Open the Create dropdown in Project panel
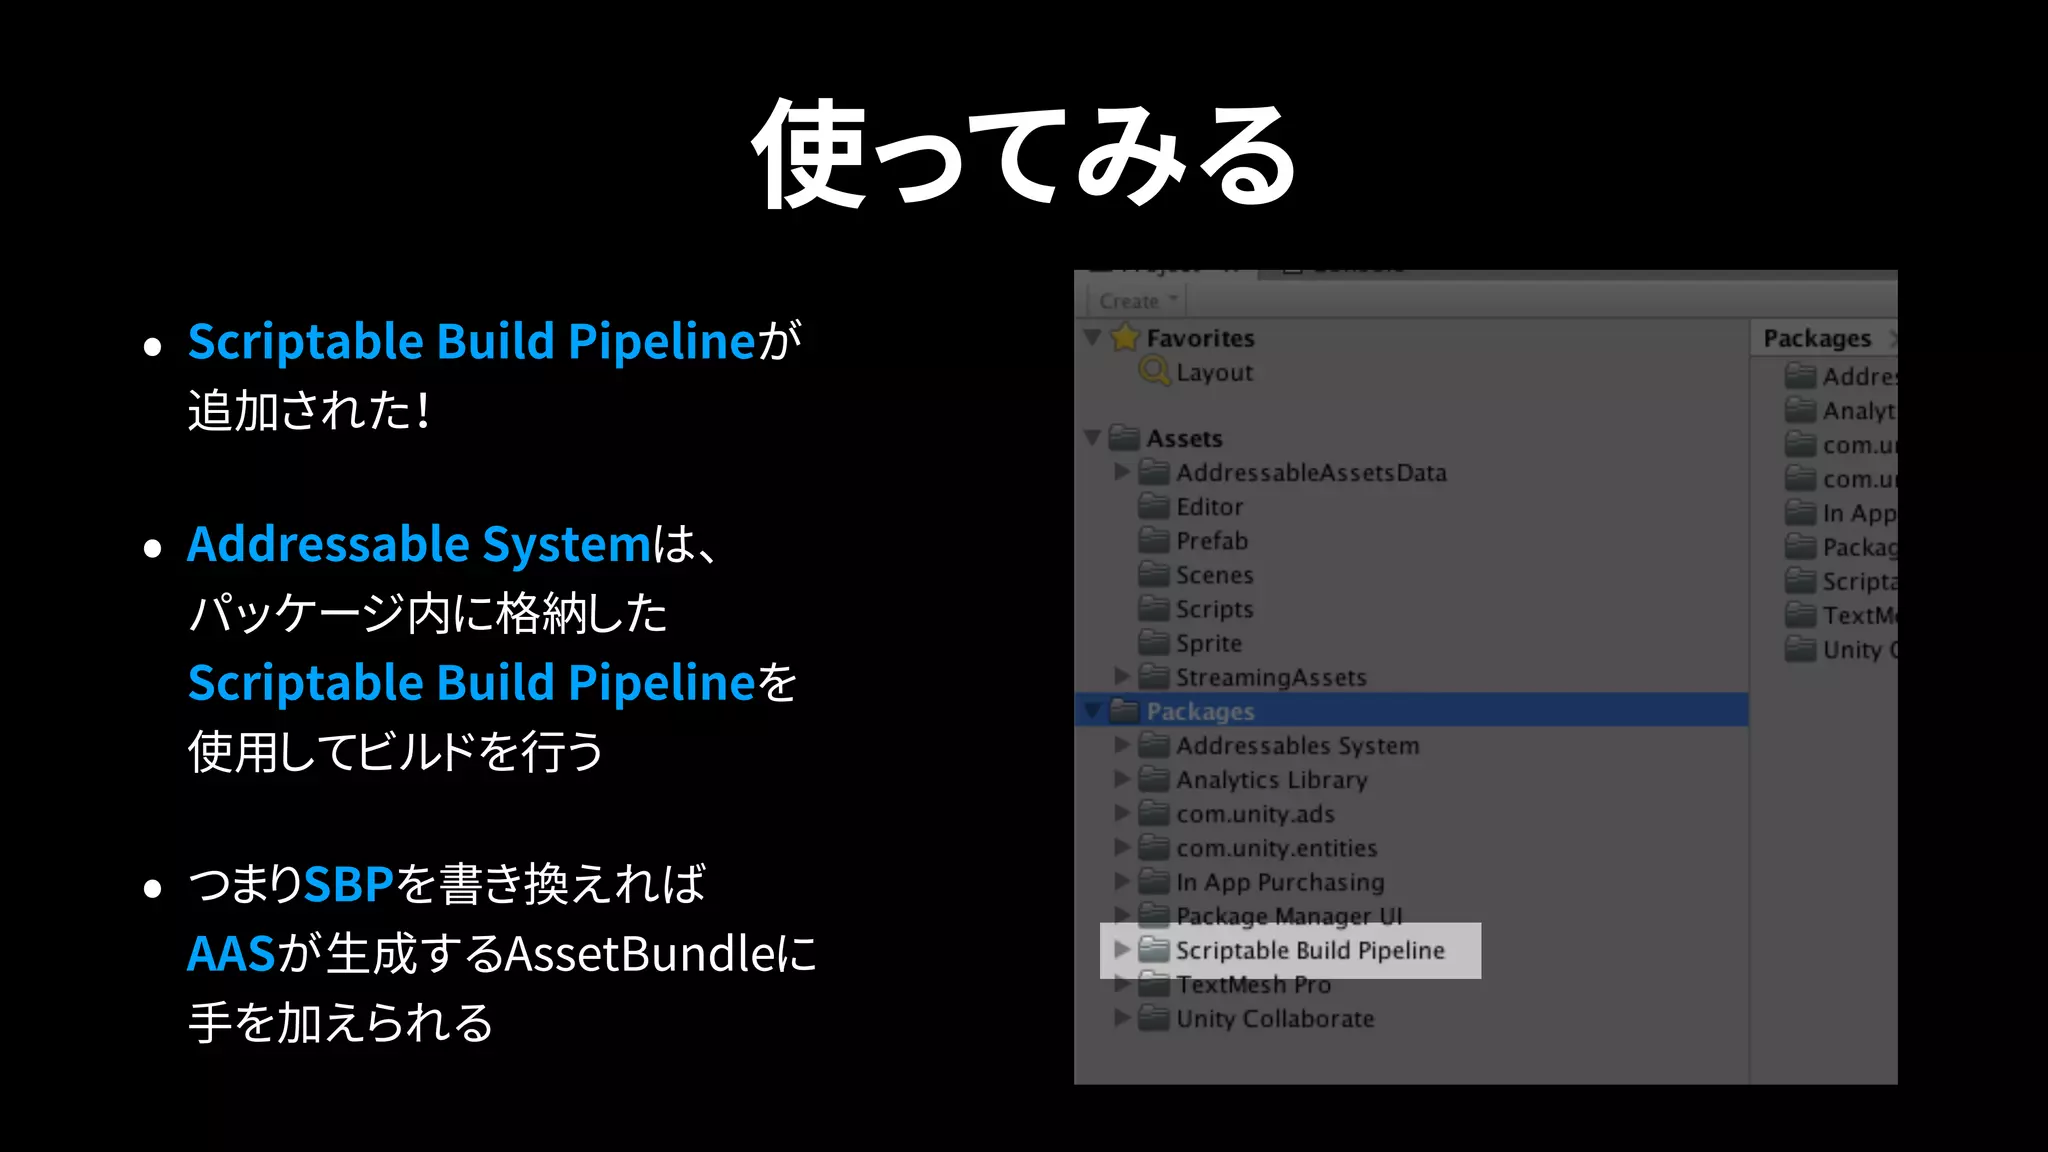The width and height of the screenshot is (2048, 1152). pos(1138,301)
